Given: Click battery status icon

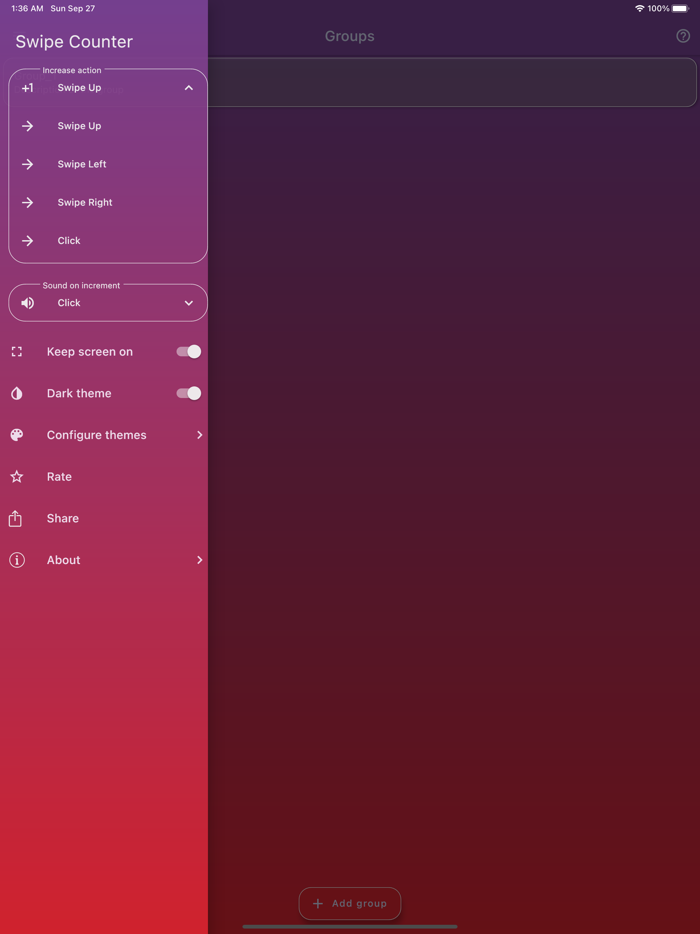Looking at the screenshot, I should pos(681,8).
